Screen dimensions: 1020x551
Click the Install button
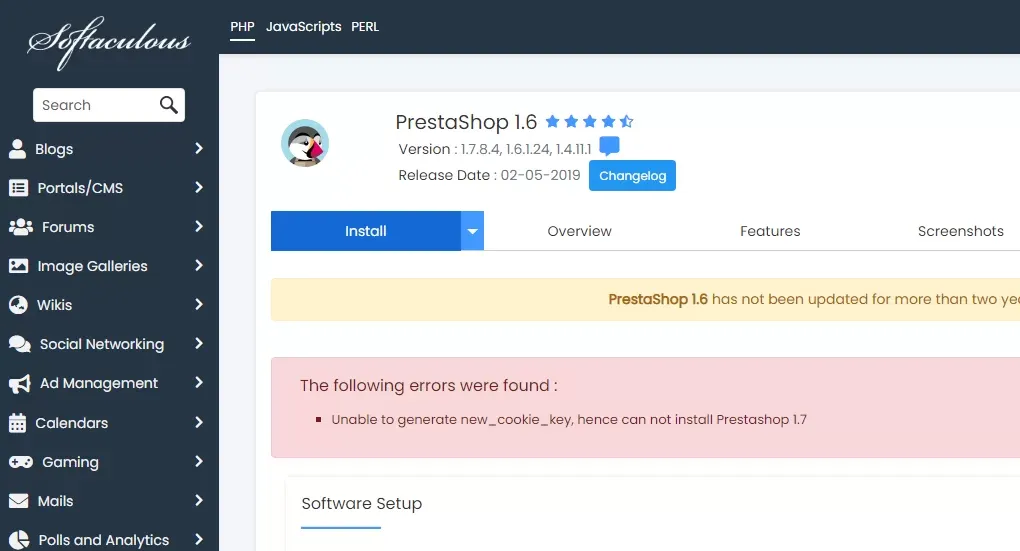pos(366,231)
